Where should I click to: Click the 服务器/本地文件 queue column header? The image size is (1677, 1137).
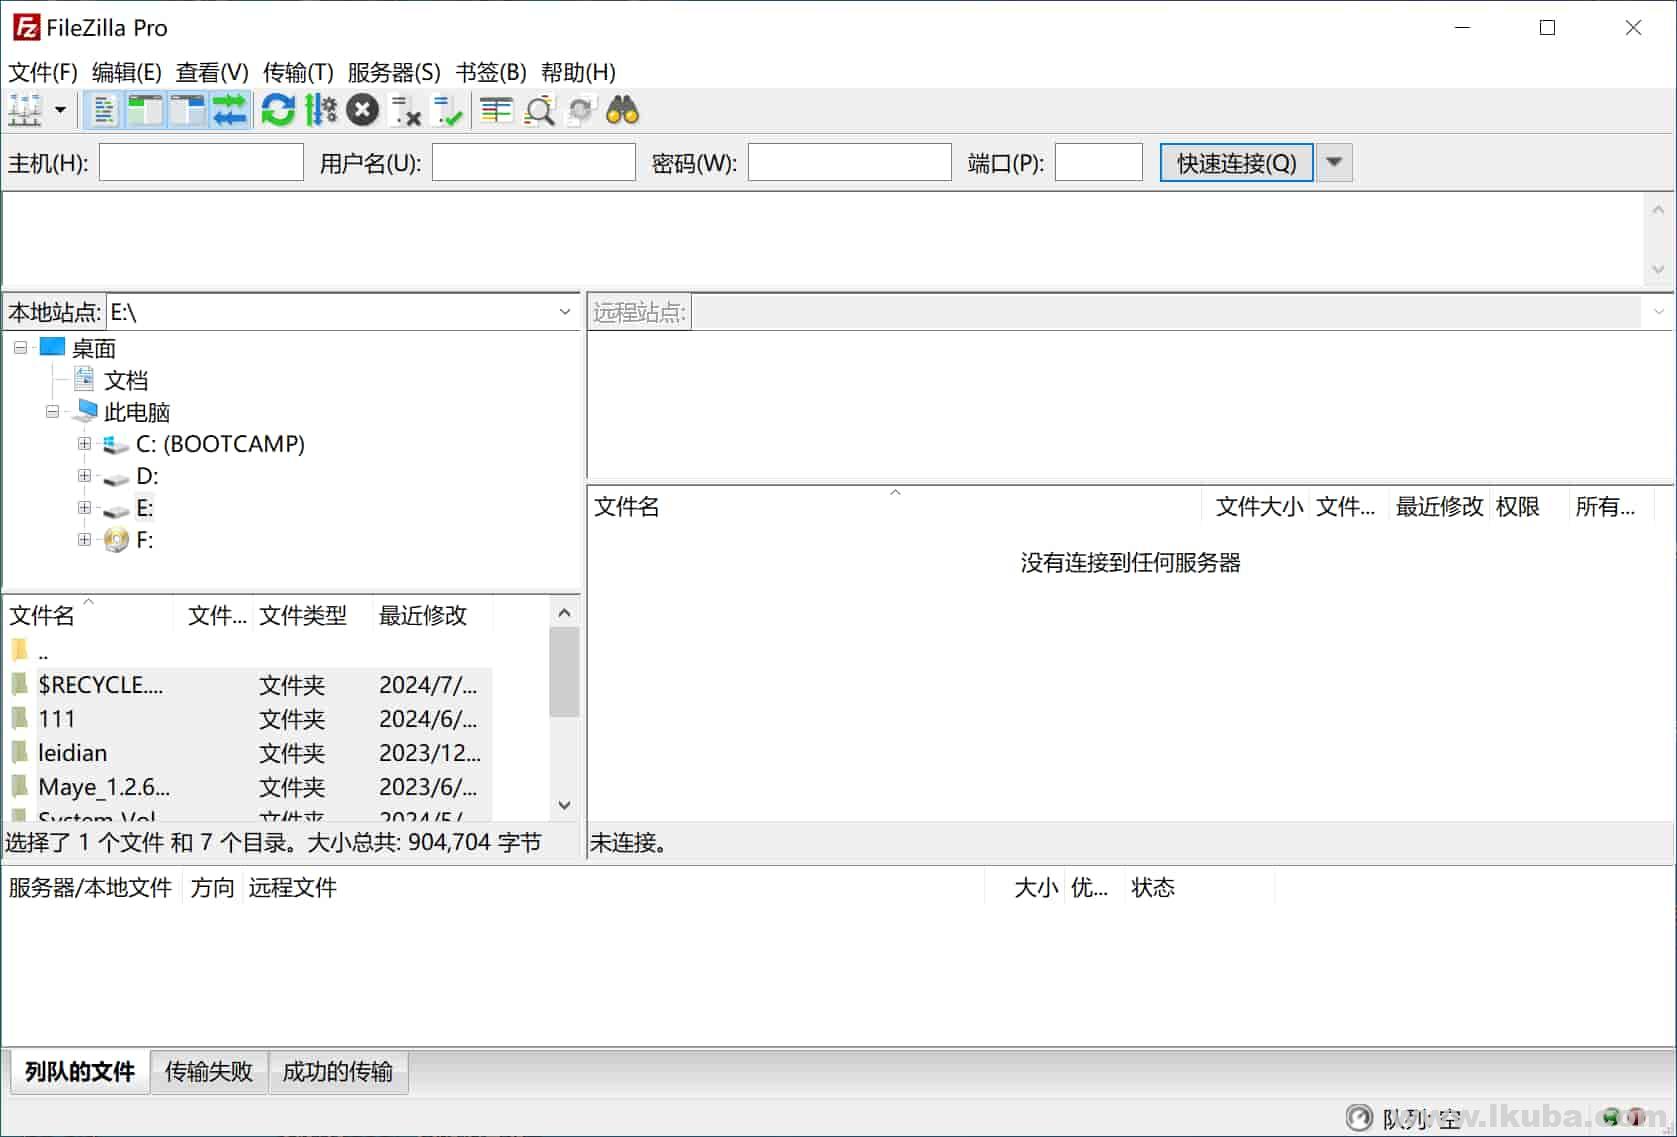tap(91, 887)
